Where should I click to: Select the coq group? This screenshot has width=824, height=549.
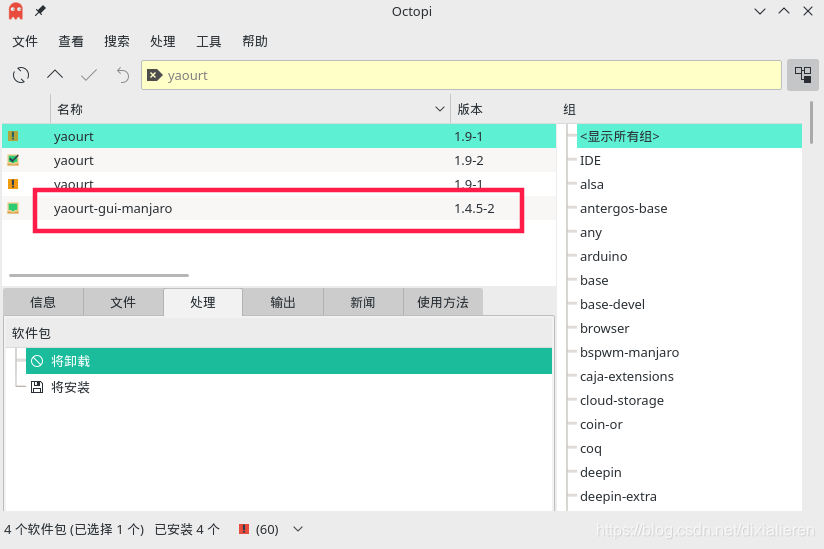pyautogui.click(x=591, y=449)
